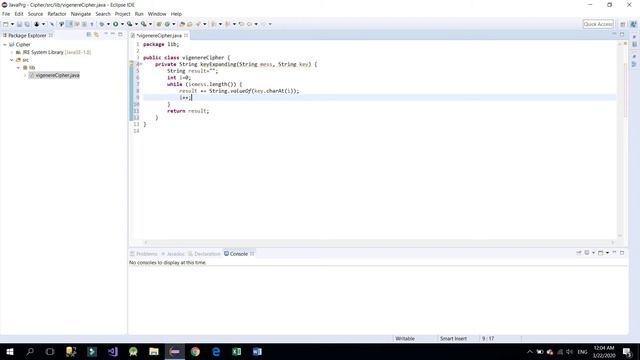Maximize the Package Explorer view
The height and width of the screenshot is (360, 640).
pos(120,35)
